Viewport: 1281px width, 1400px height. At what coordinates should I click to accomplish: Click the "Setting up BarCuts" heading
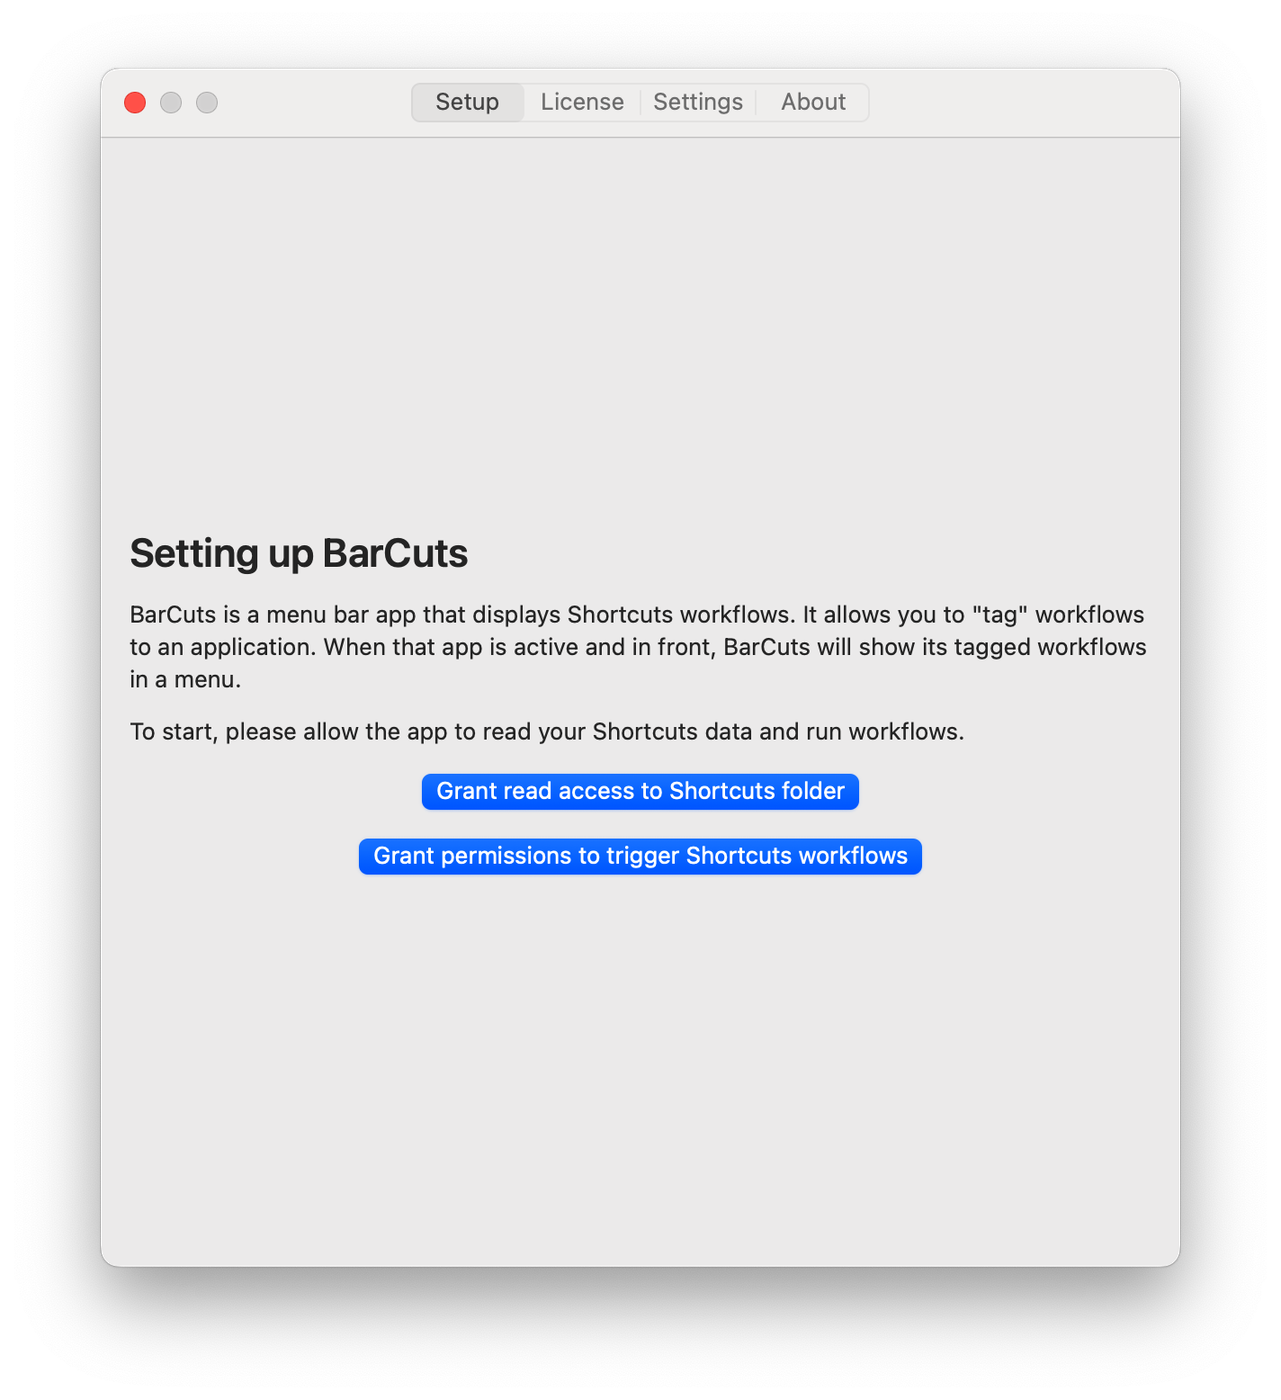(x=298, y=553)
